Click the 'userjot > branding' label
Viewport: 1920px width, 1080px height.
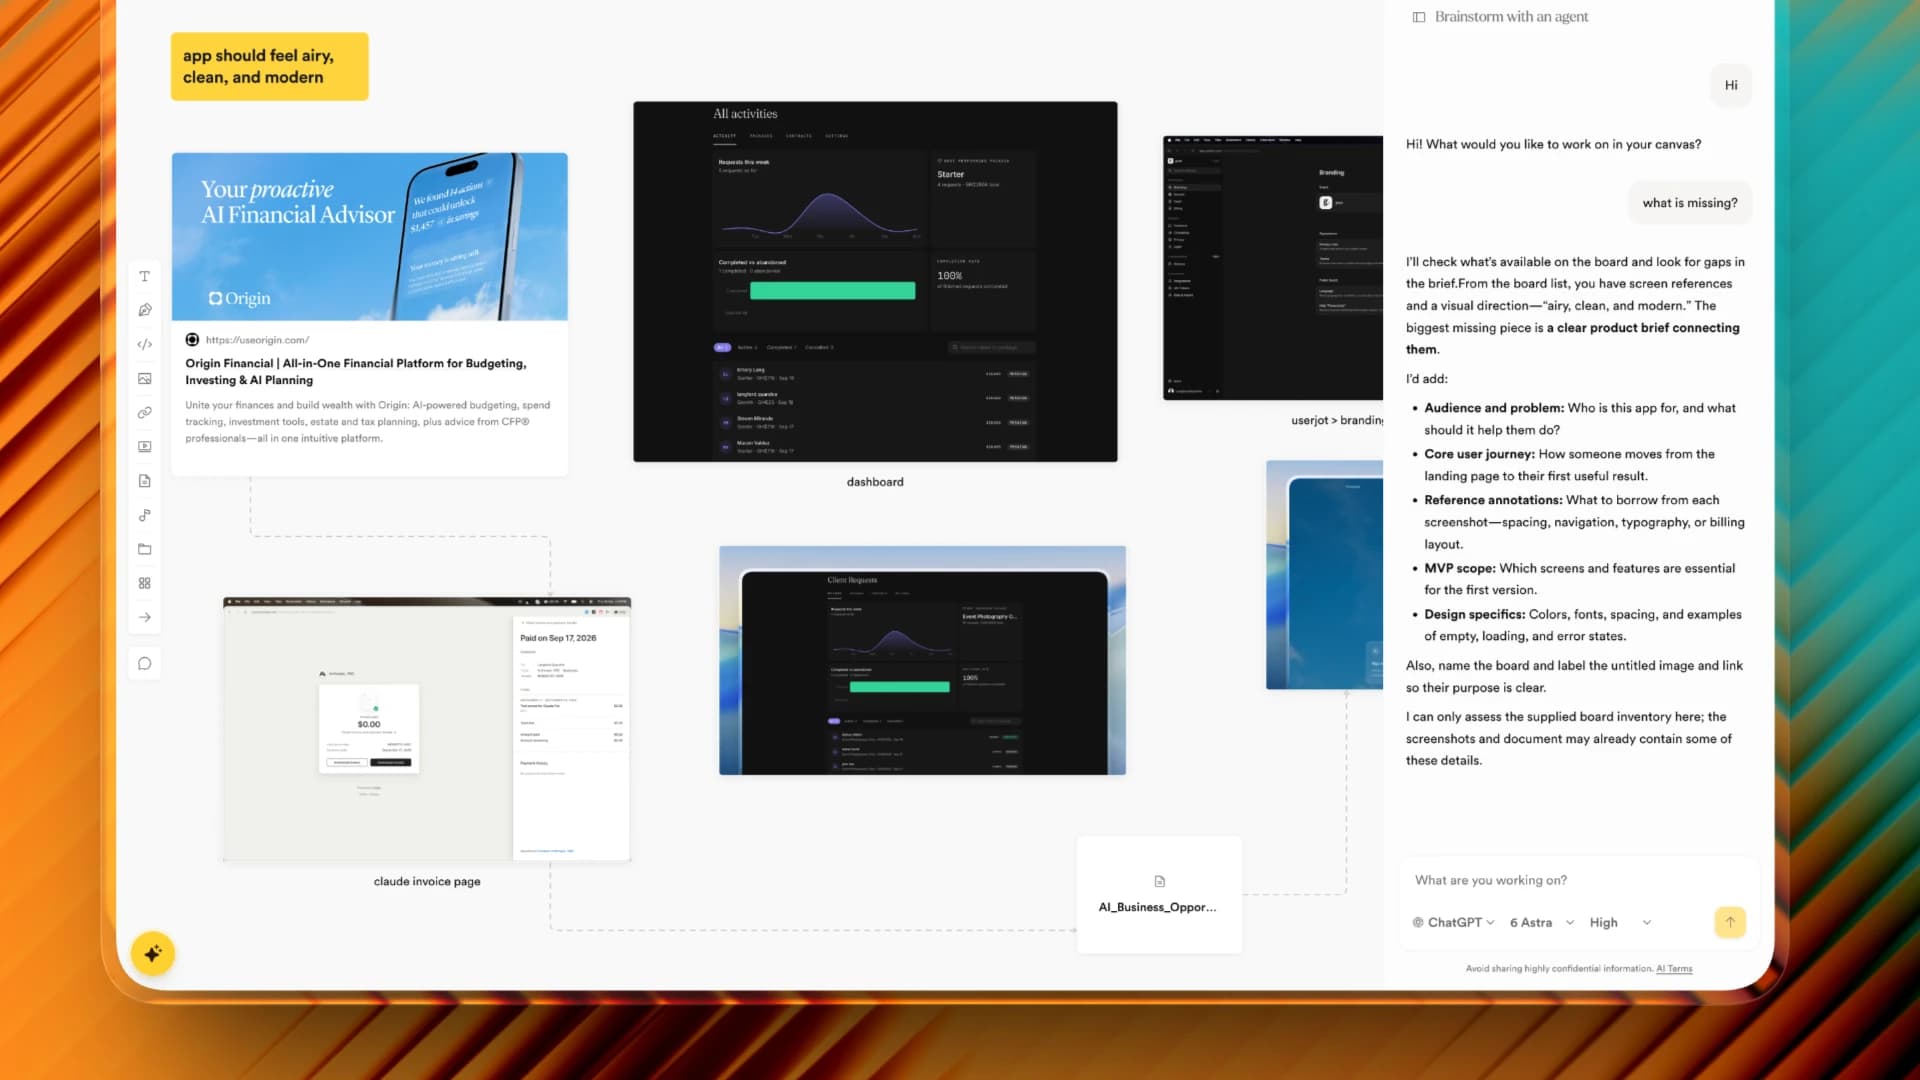point(1337,420)
